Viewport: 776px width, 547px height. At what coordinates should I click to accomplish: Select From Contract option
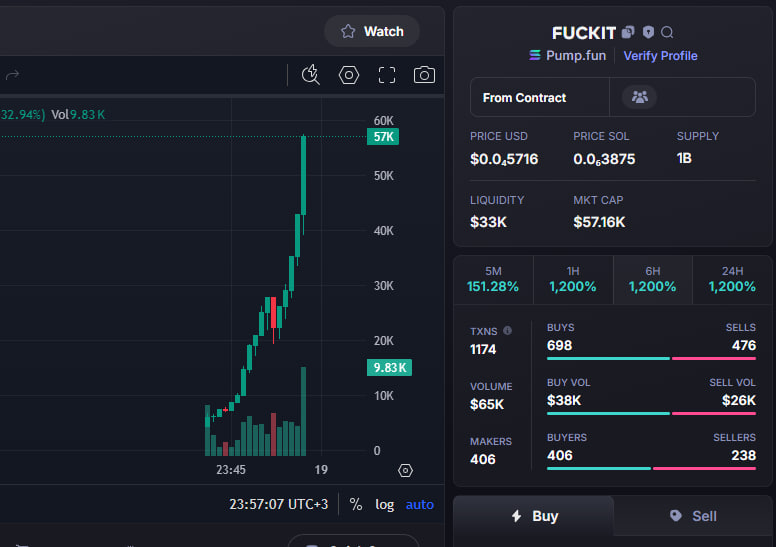[539, 98]
